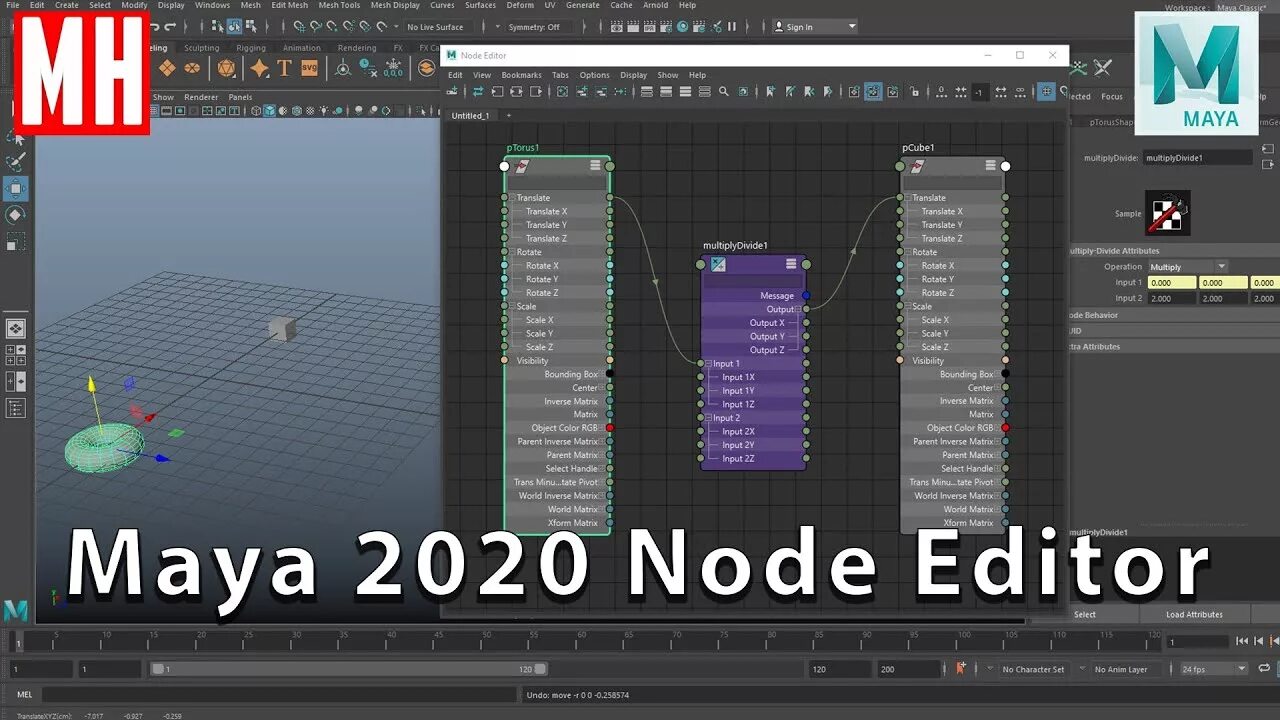Toggle Select by Object Type mode icon
1280x720 pixels.
pos(233,27)
